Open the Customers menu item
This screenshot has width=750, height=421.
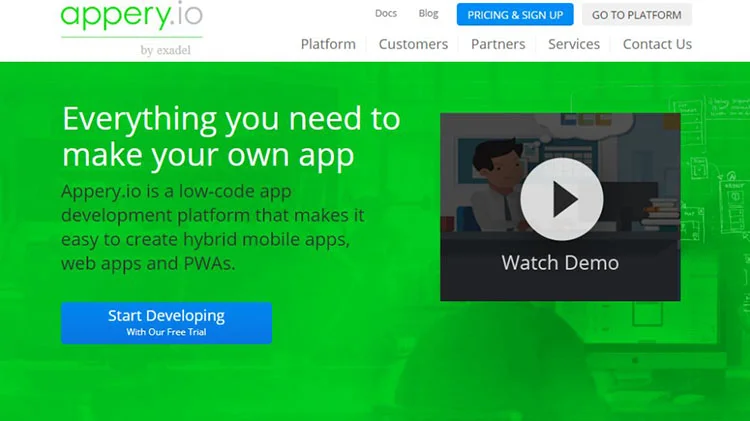[413, 44]
